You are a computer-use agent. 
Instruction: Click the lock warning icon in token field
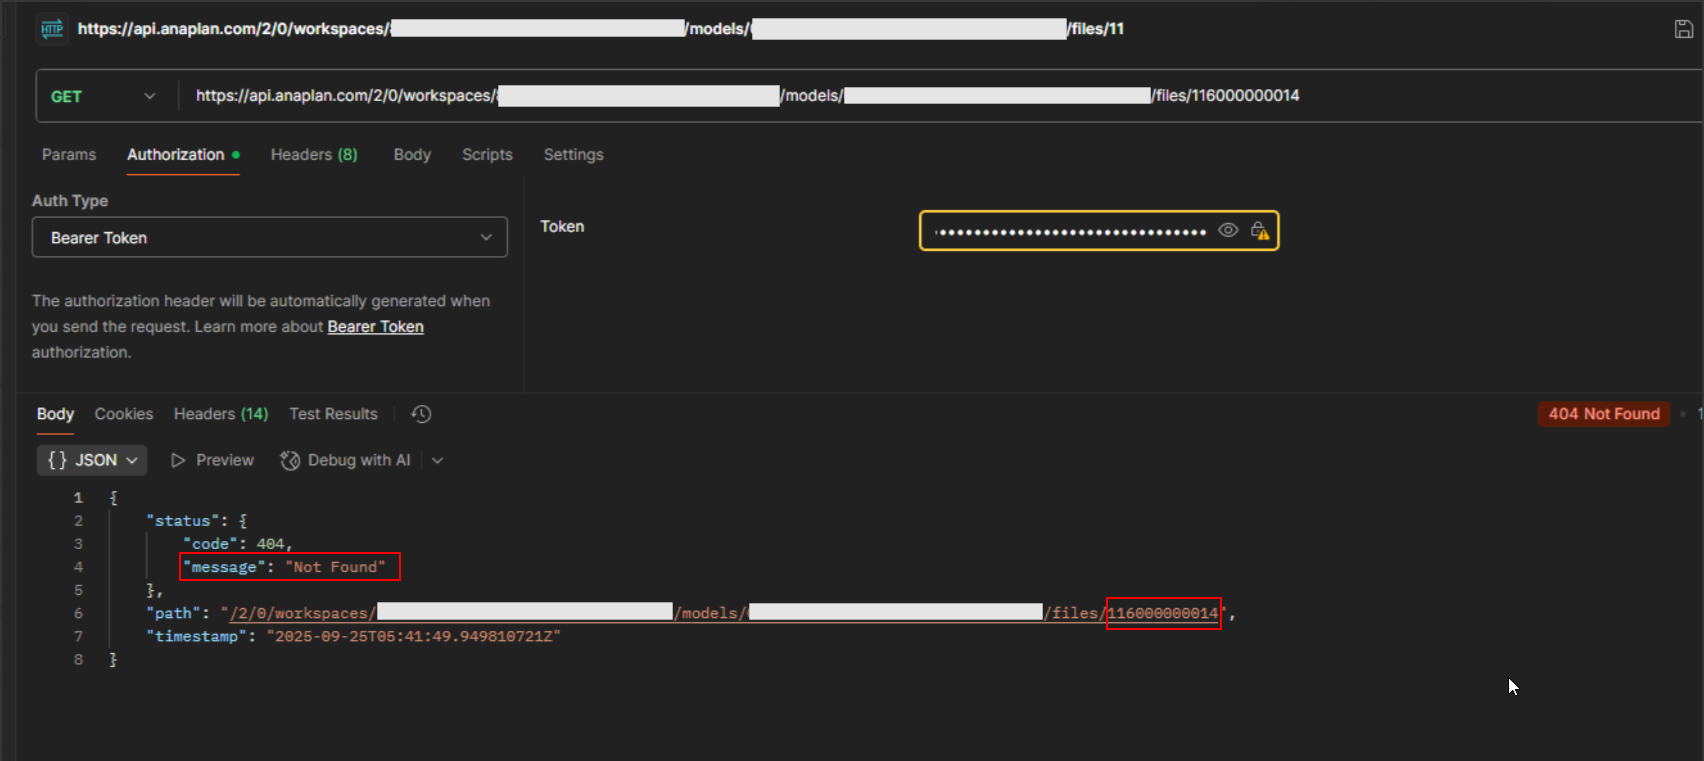[x=1260, y=231]
